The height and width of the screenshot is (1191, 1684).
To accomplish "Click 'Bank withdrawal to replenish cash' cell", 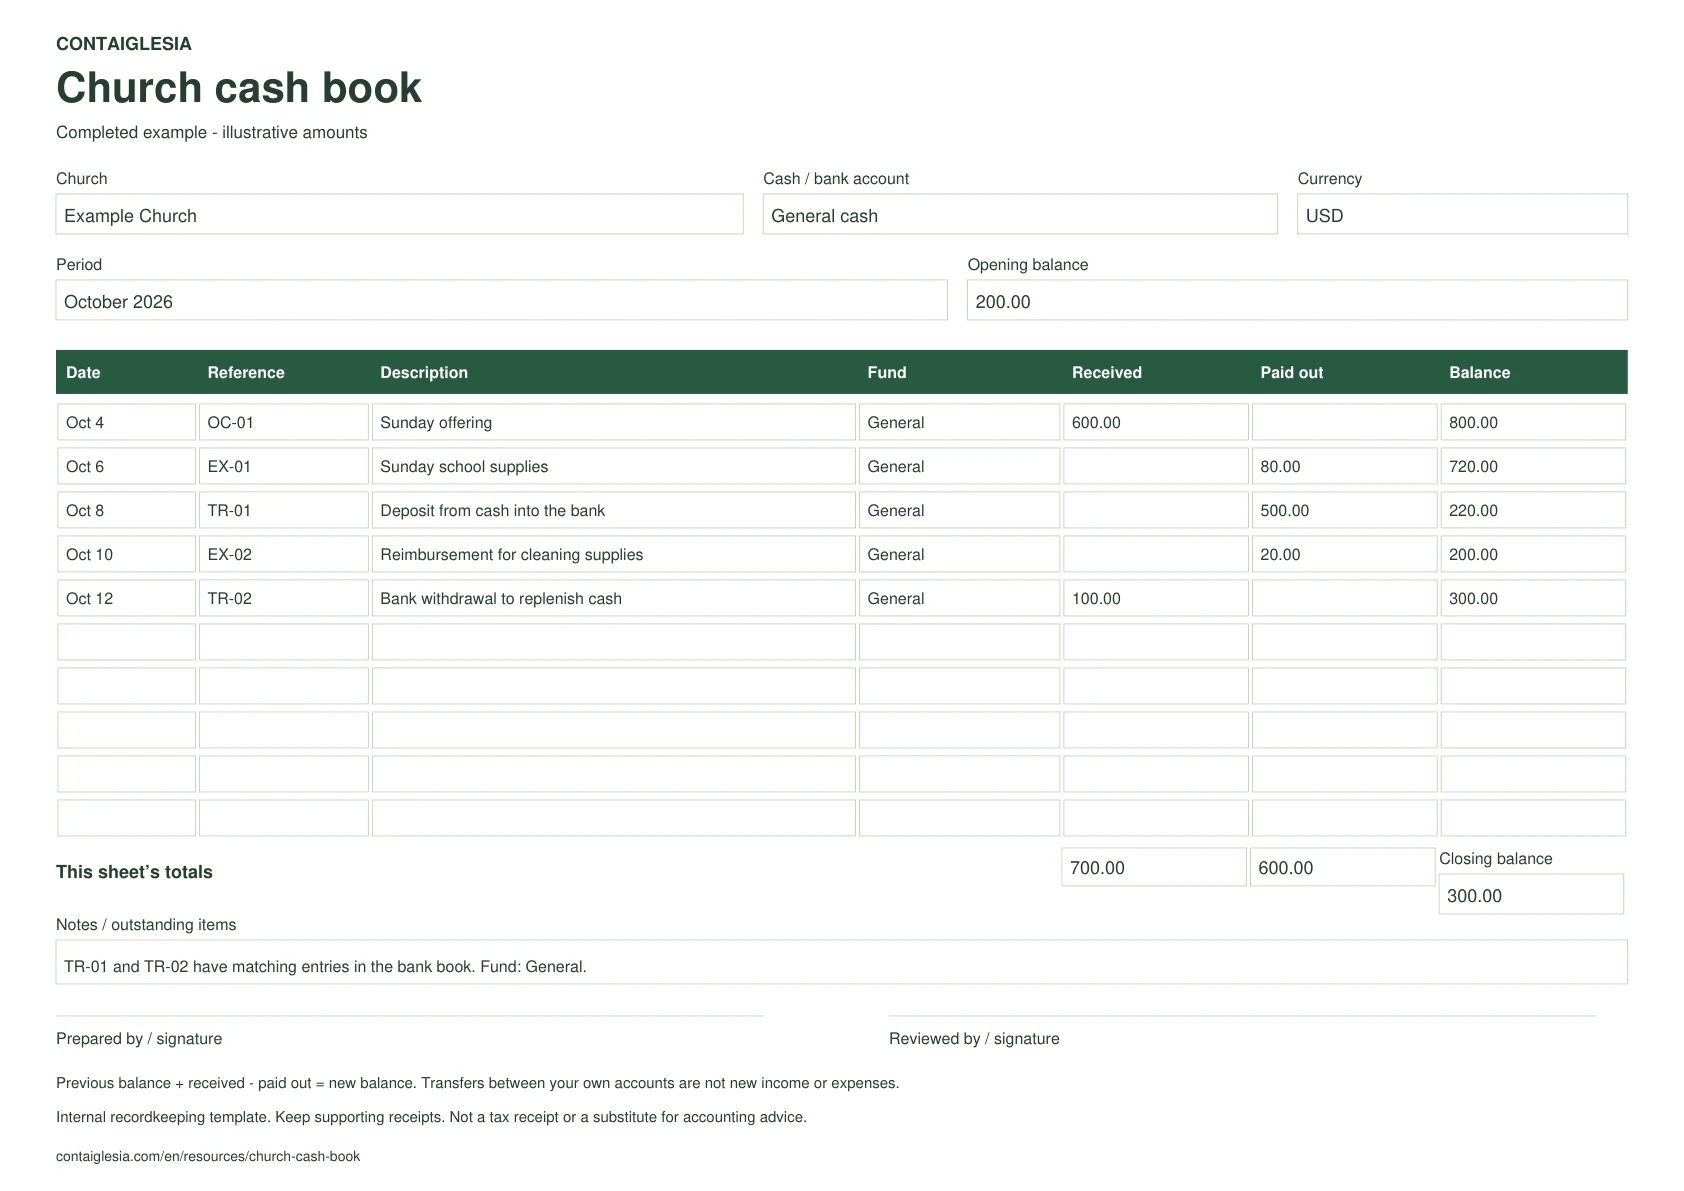I will (x=614, y=599).
